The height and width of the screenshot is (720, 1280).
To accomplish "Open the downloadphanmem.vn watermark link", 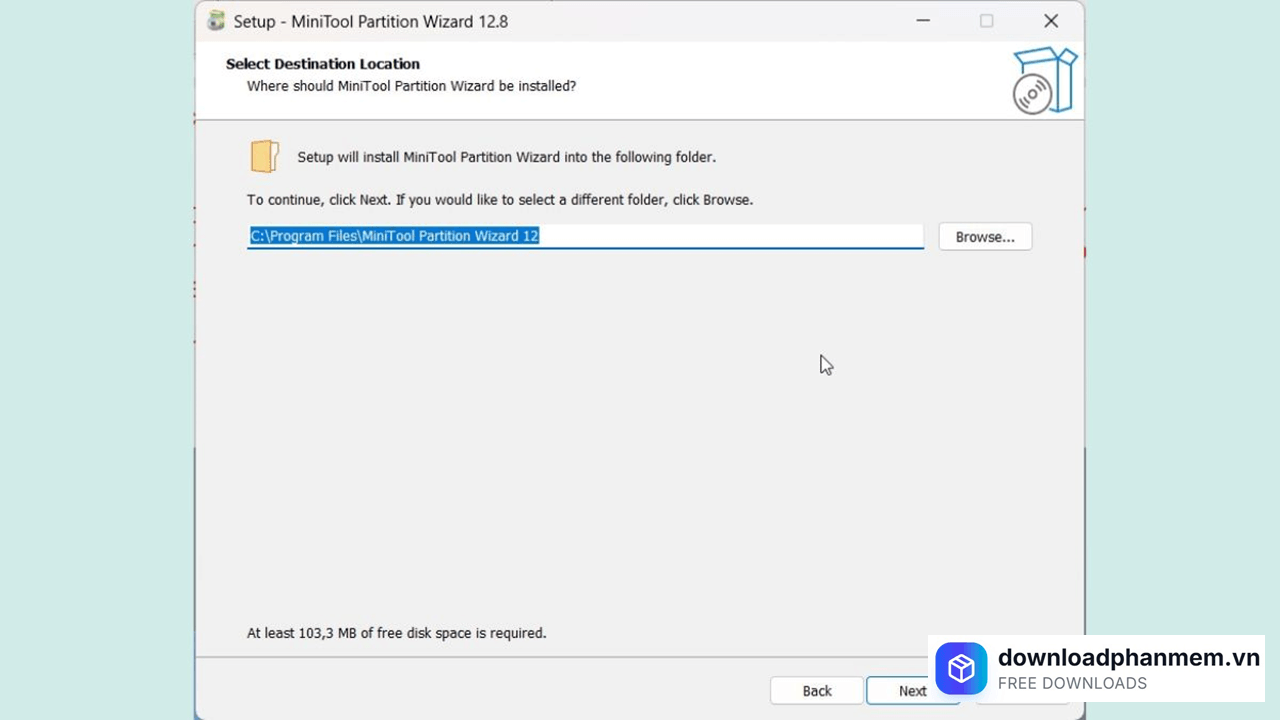I will pos(1128,657).
